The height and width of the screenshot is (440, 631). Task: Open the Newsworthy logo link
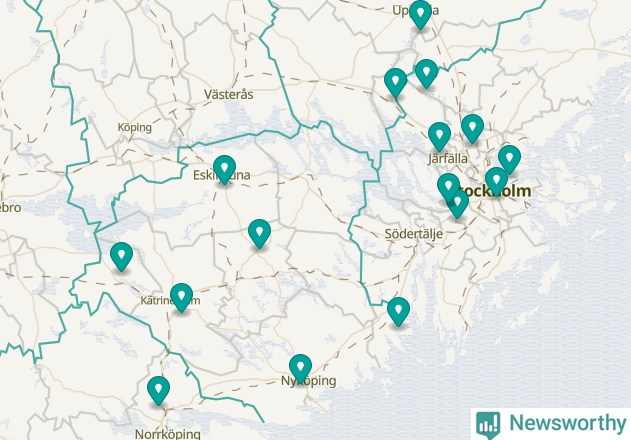click(x=551, y=424)
